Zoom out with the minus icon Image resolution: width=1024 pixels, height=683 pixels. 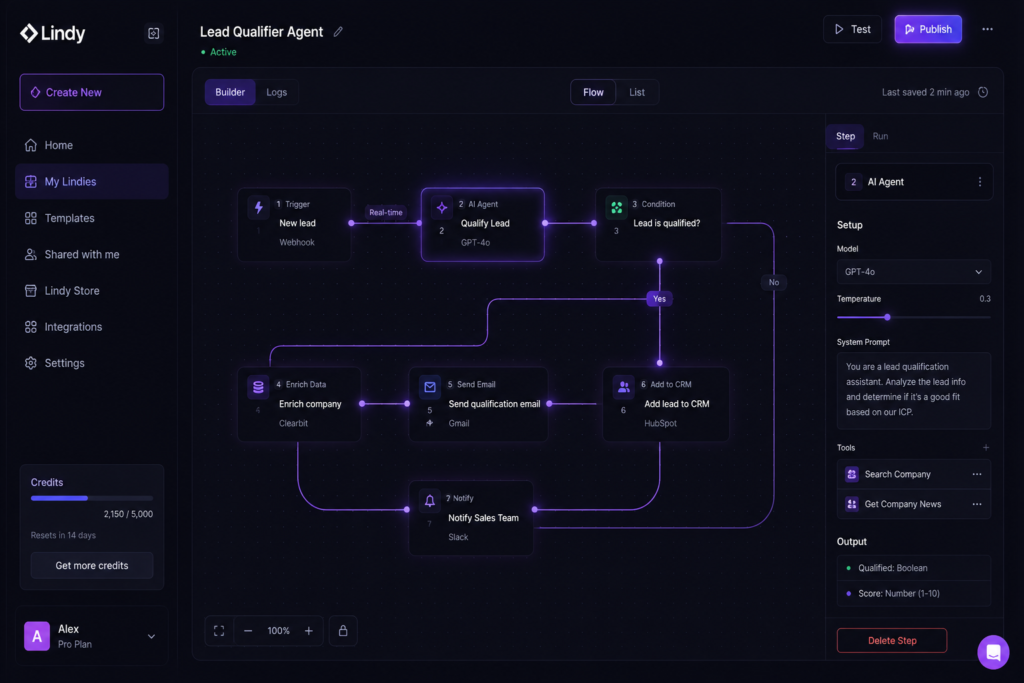[248, 631]
